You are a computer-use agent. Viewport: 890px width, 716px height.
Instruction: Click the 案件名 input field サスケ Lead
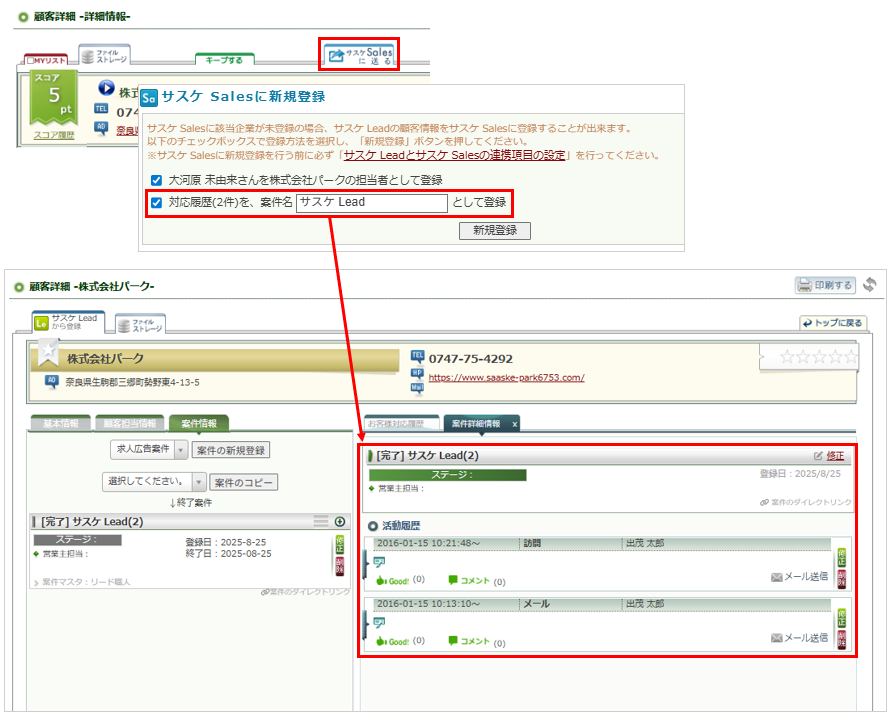372,203
